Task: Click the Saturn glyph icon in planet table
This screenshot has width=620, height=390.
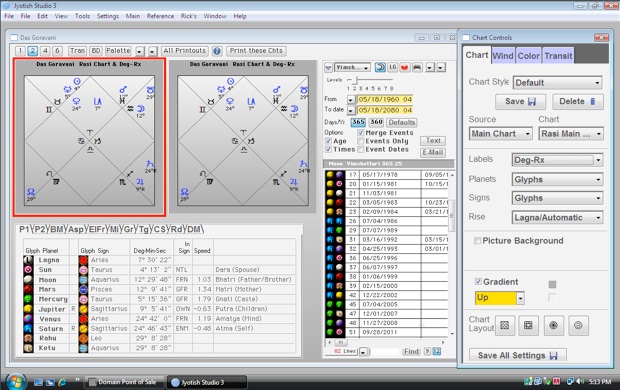Action: click(28, 328)
